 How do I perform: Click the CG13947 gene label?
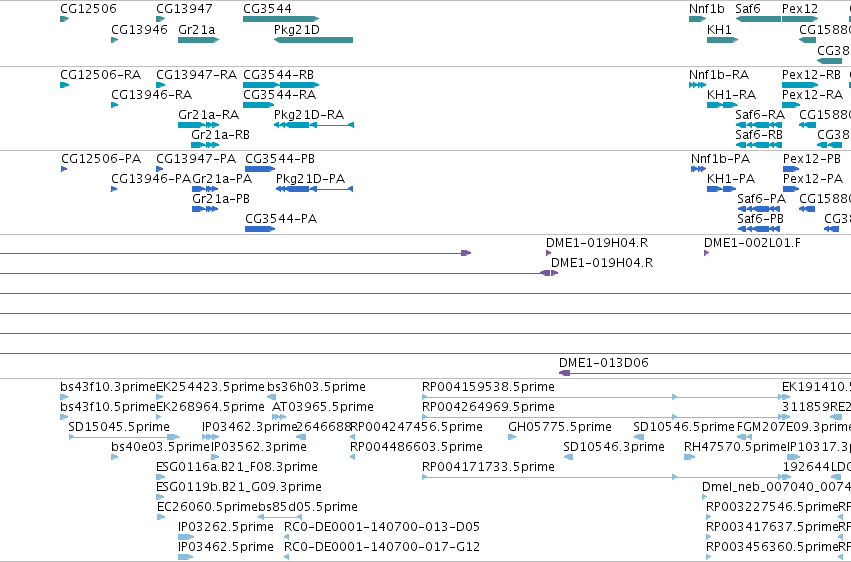[184, 9]
